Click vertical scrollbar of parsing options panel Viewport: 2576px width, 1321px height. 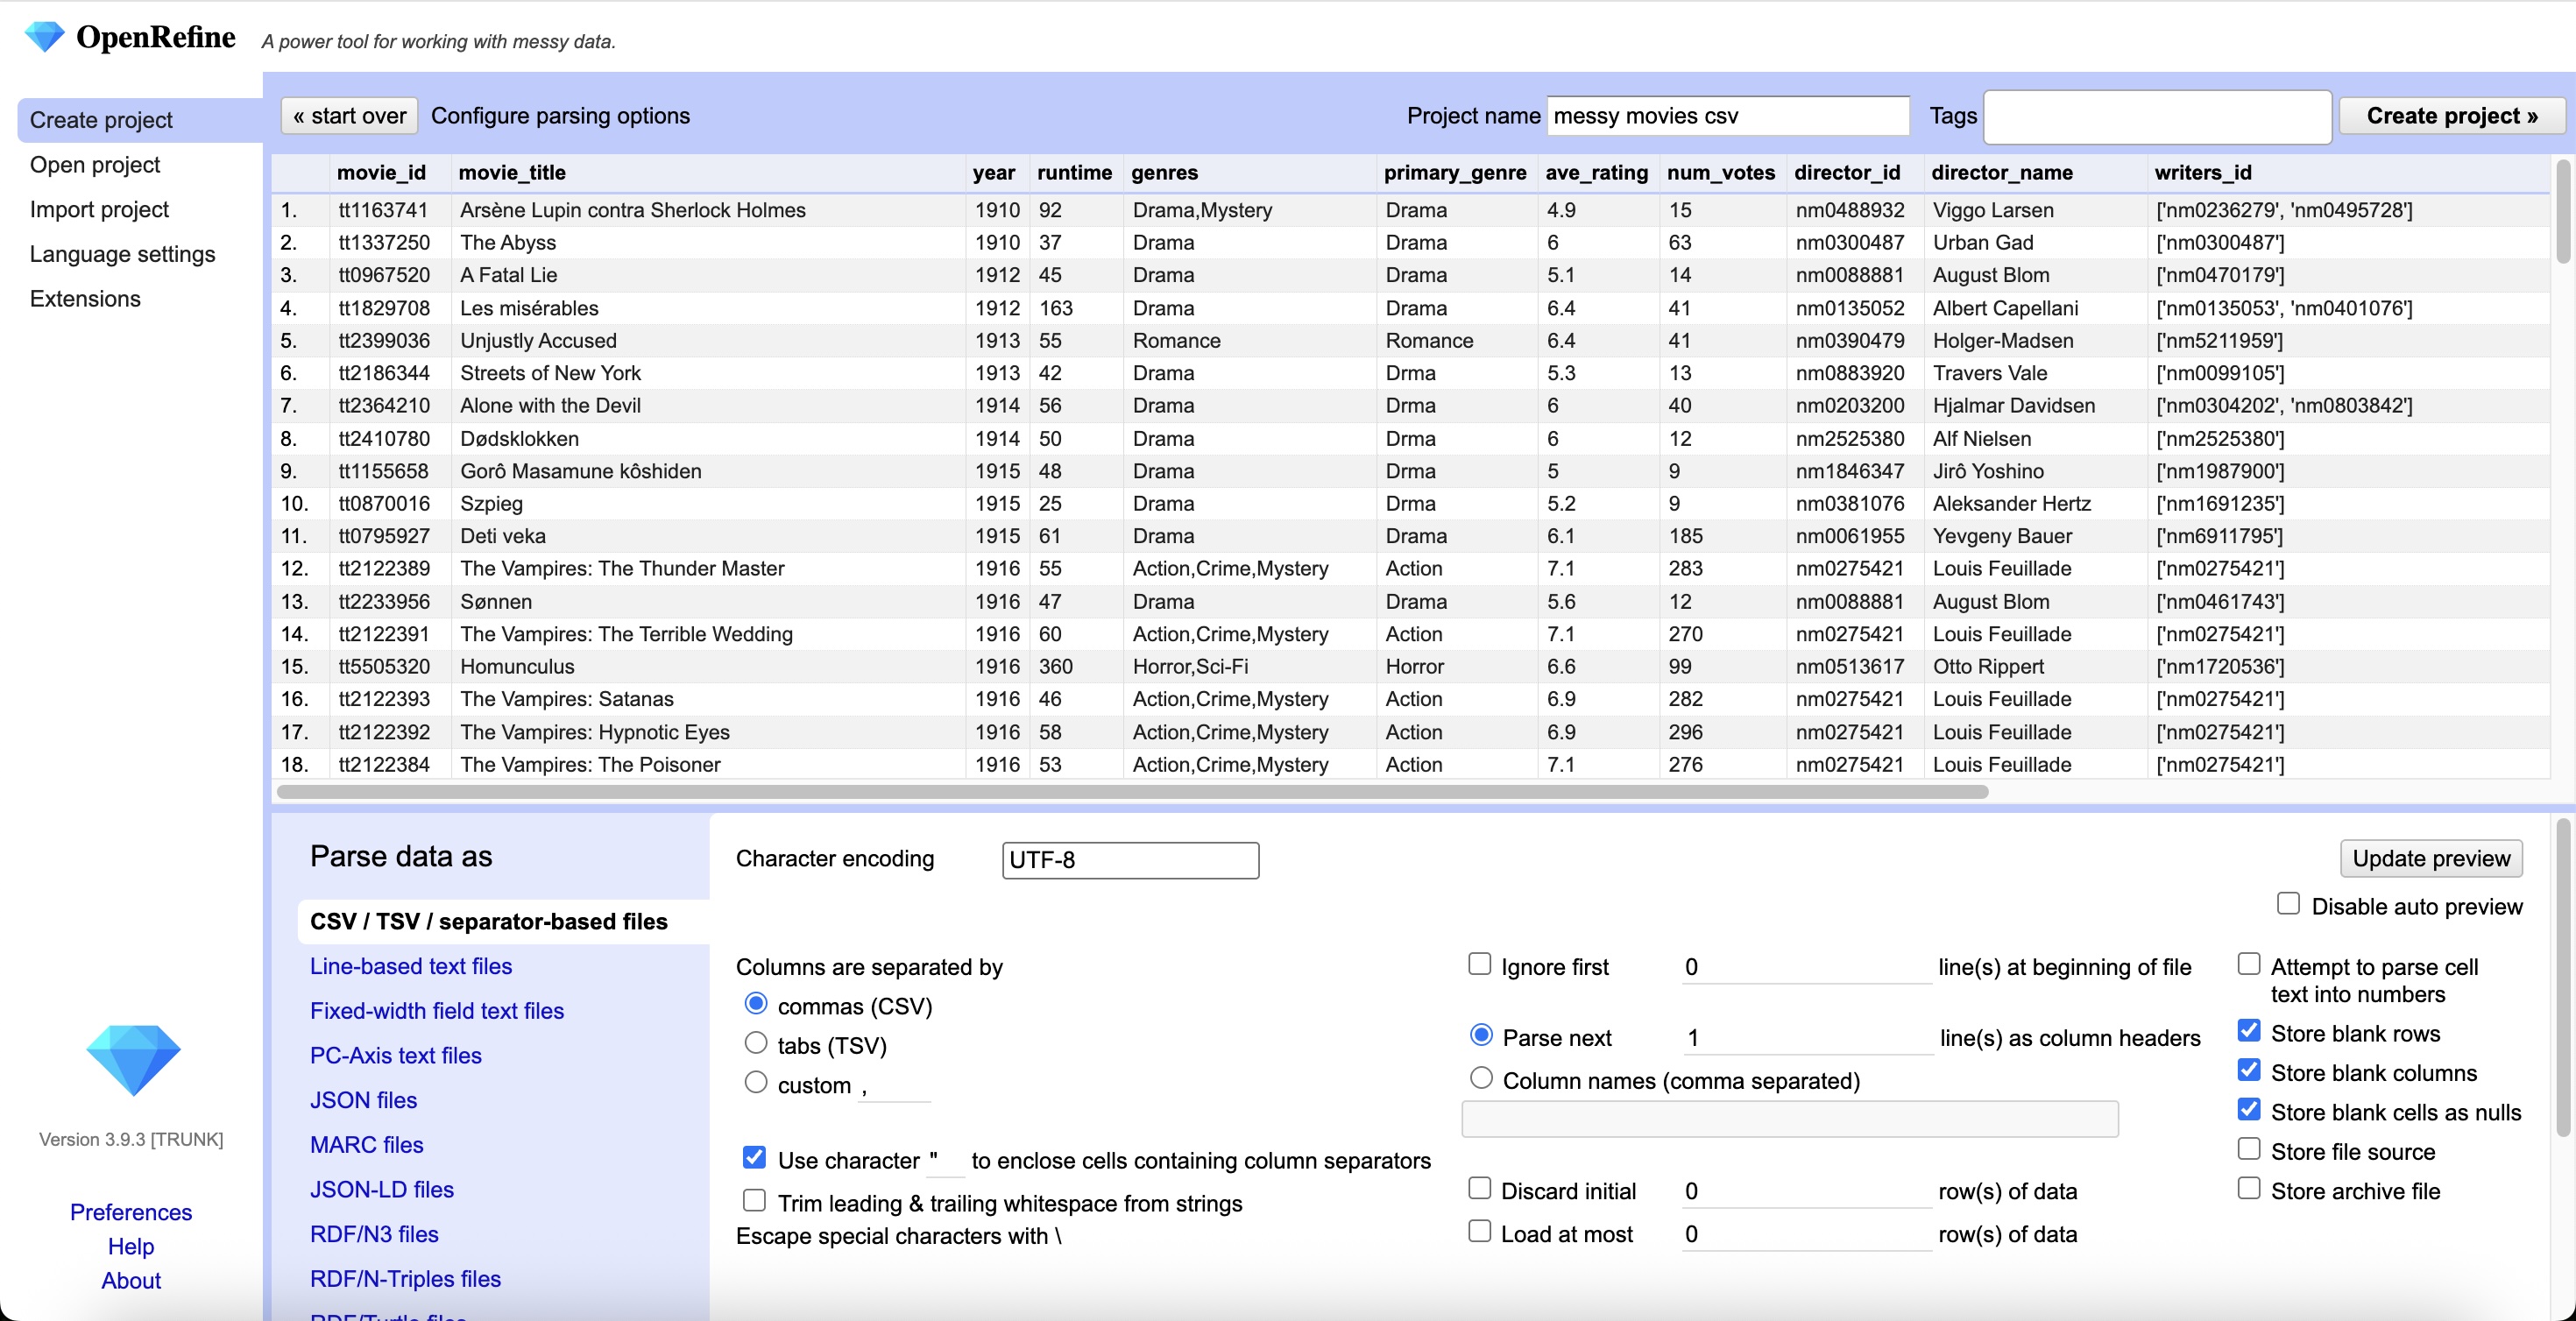[2564, 978]
